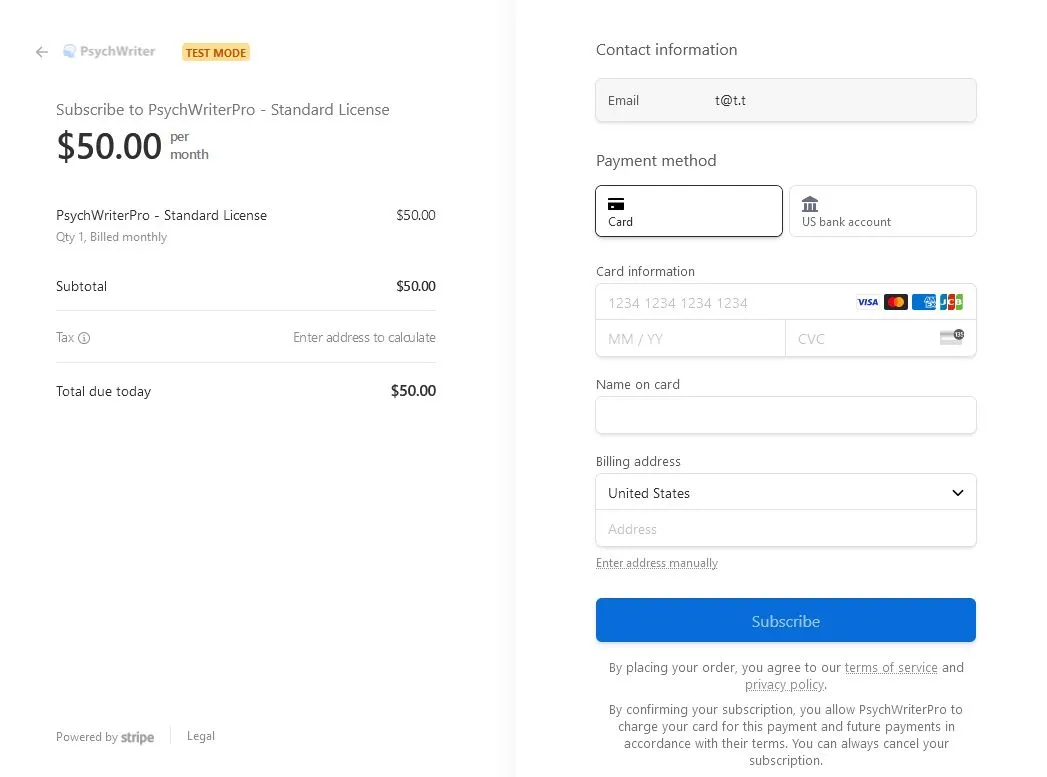Click the Subscribe button

[785, 620]
